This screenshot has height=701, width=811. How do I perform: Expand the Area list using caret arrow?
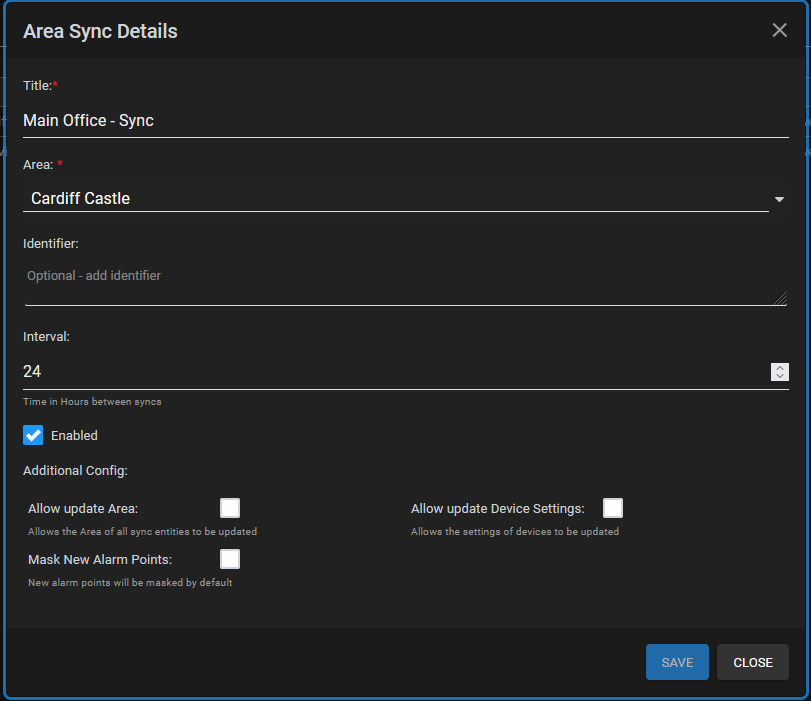[779, 199]
